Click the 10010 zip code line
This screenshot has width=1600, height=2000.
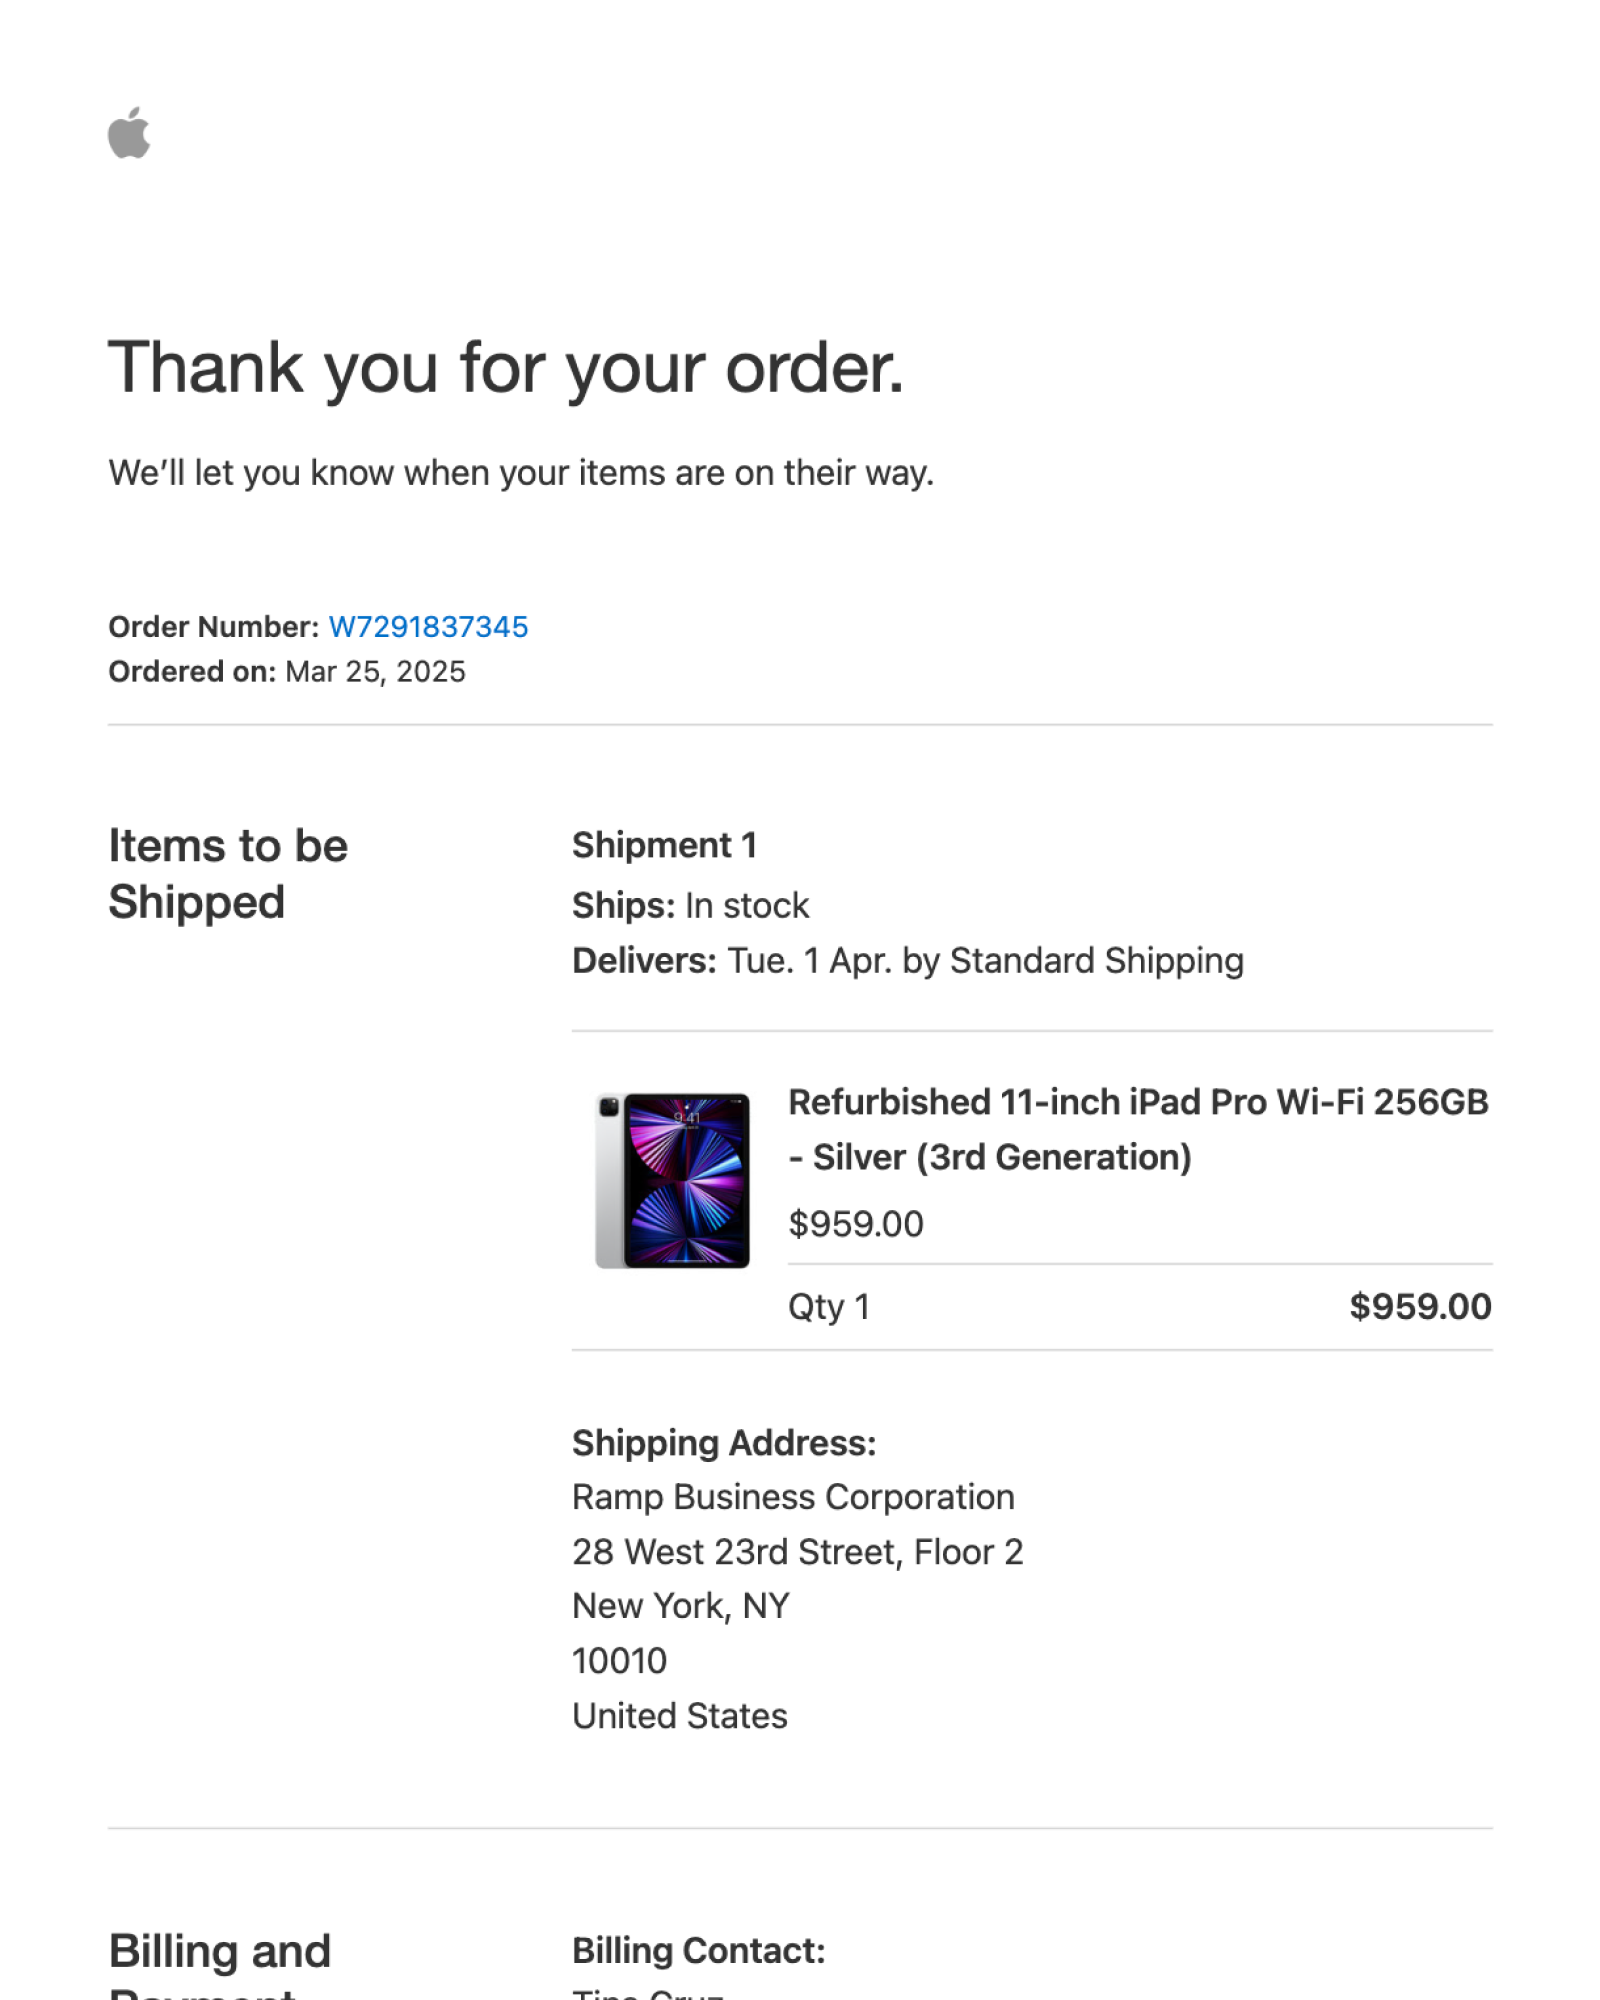[x=619, y=1661]
